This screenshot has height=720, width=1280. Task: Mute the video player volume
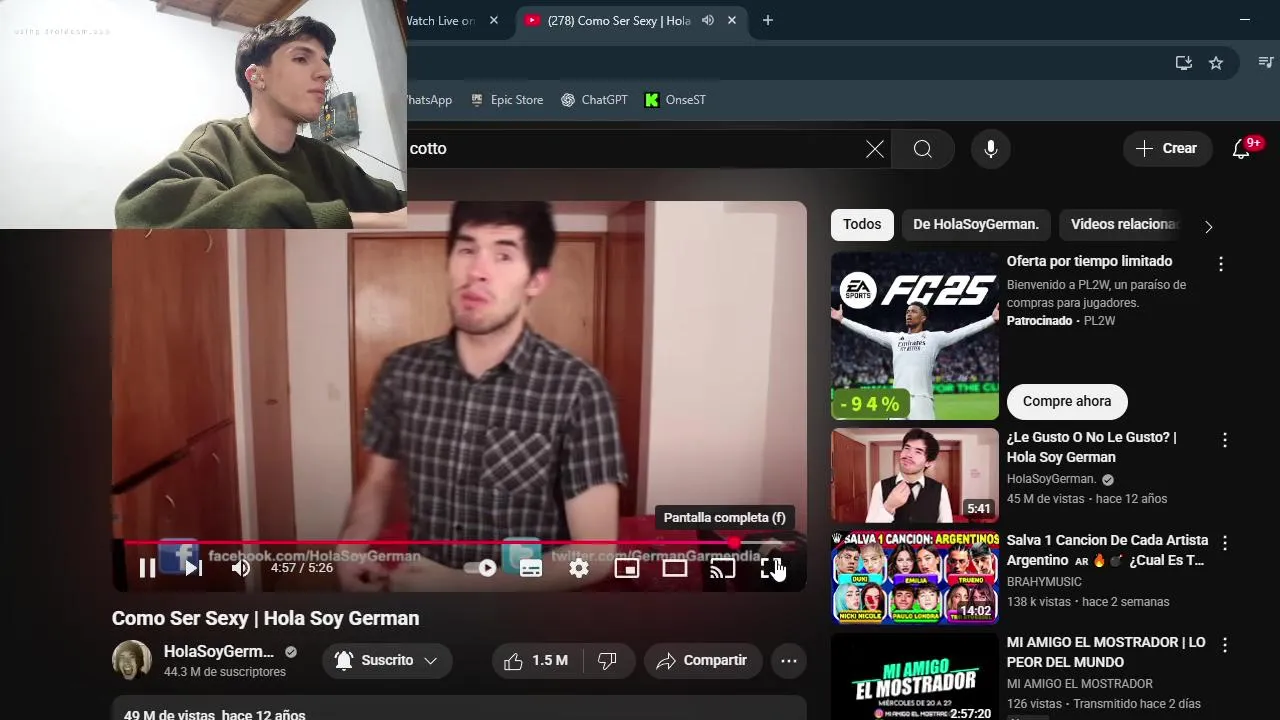[241, 568]
